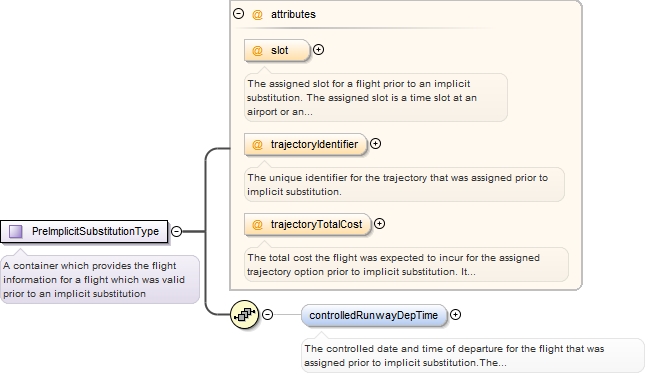The image size is (652, 376).
Task: Expand the trajectoryIdentifier attribute
Action: click(375, 143)
